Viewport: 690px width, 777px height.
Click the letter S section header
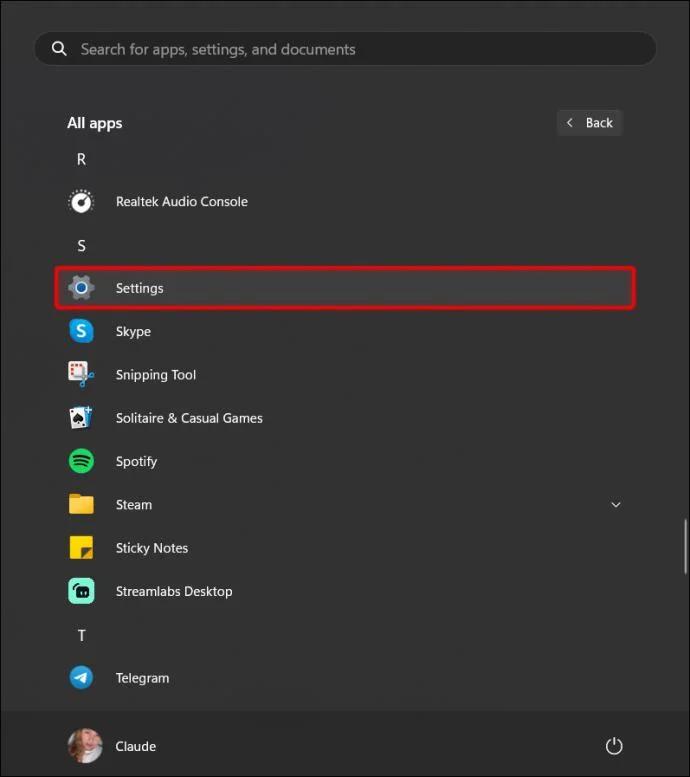pyautogui.click(x=81, y=245)
